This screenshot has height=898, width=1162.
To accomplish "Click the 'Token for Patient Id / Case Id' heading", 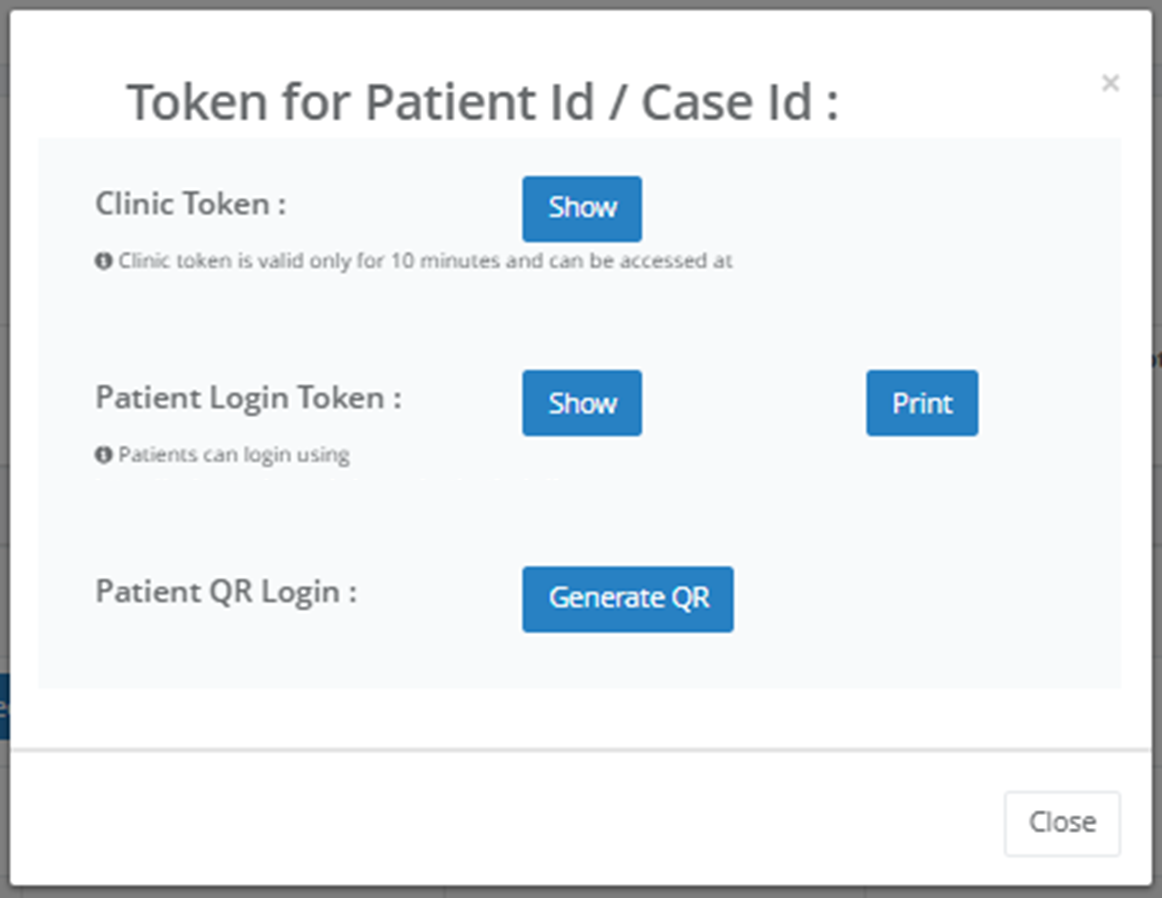I will tap(482, 102).
